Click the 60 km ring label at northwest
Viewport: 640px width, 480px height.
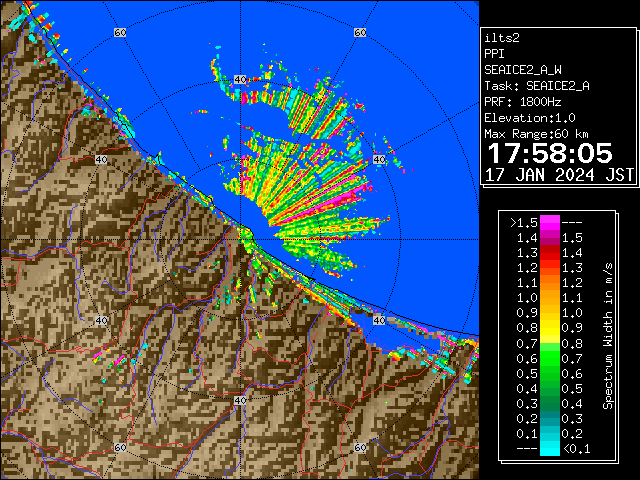tap(120, 32)
